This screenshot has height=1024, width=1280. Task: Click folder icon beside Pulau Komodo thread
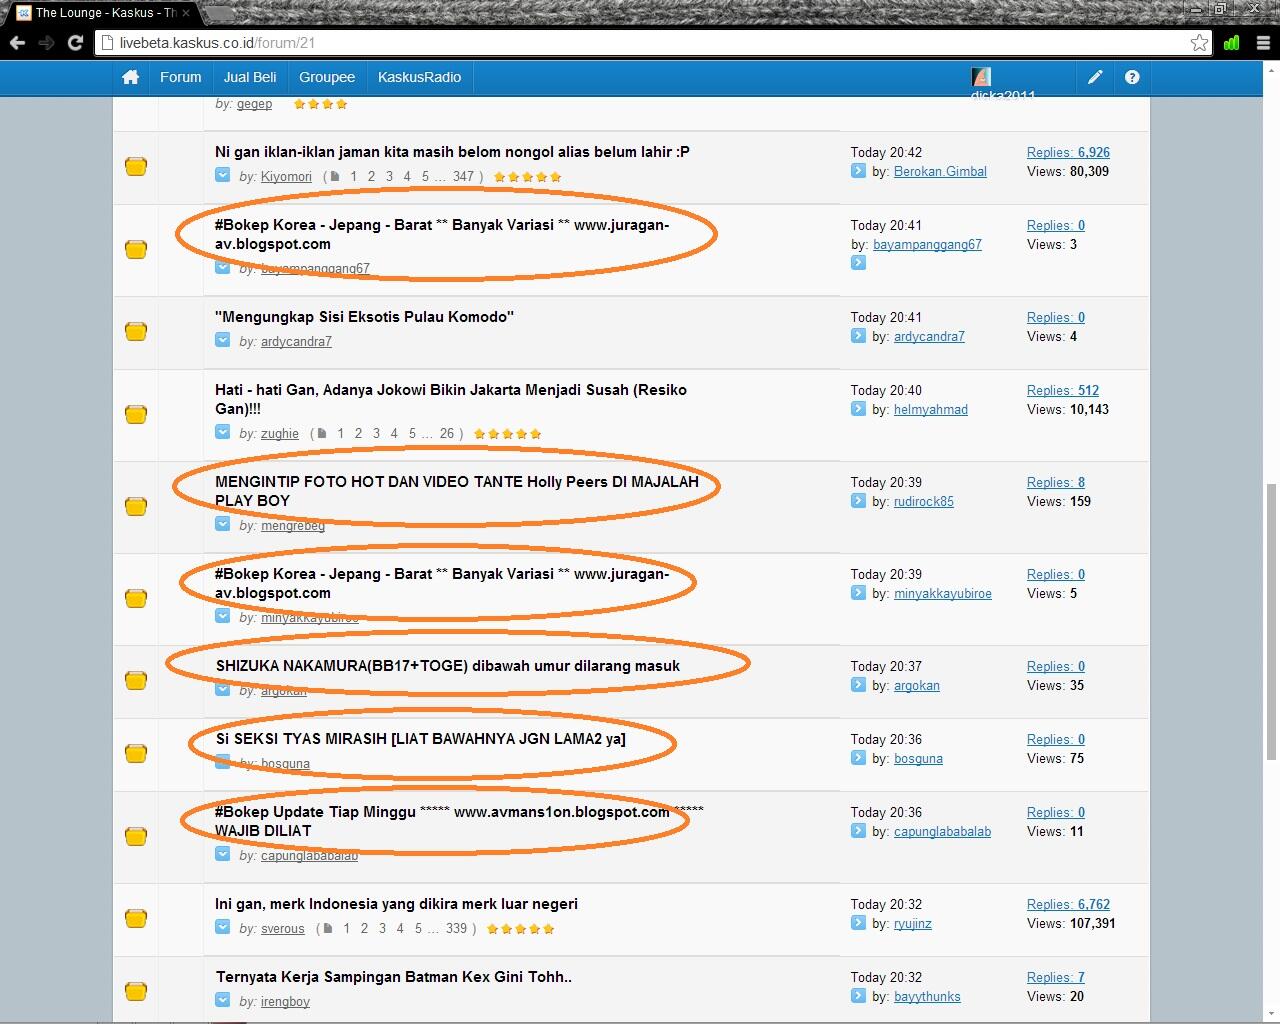coord(136,331)
